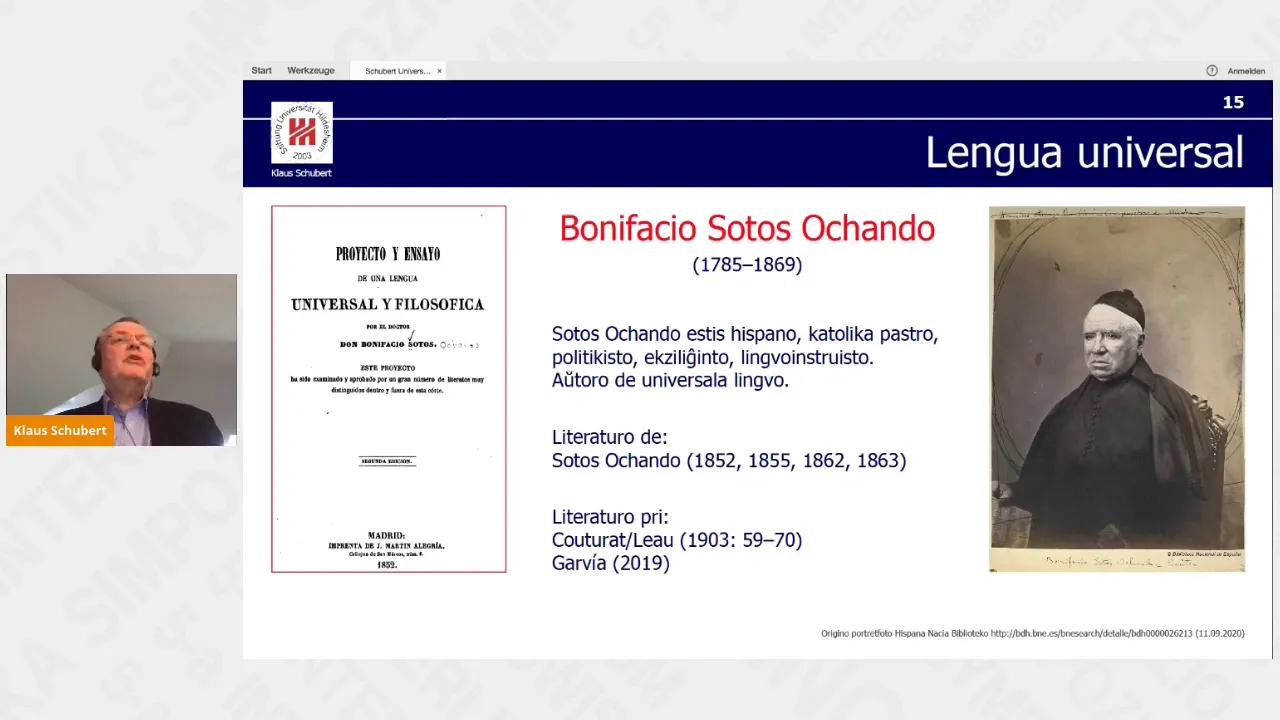This screenshot has height=720, width=1280.
Task: Click the reference 'Garvía (2019)'
Action: click(611, 564)
